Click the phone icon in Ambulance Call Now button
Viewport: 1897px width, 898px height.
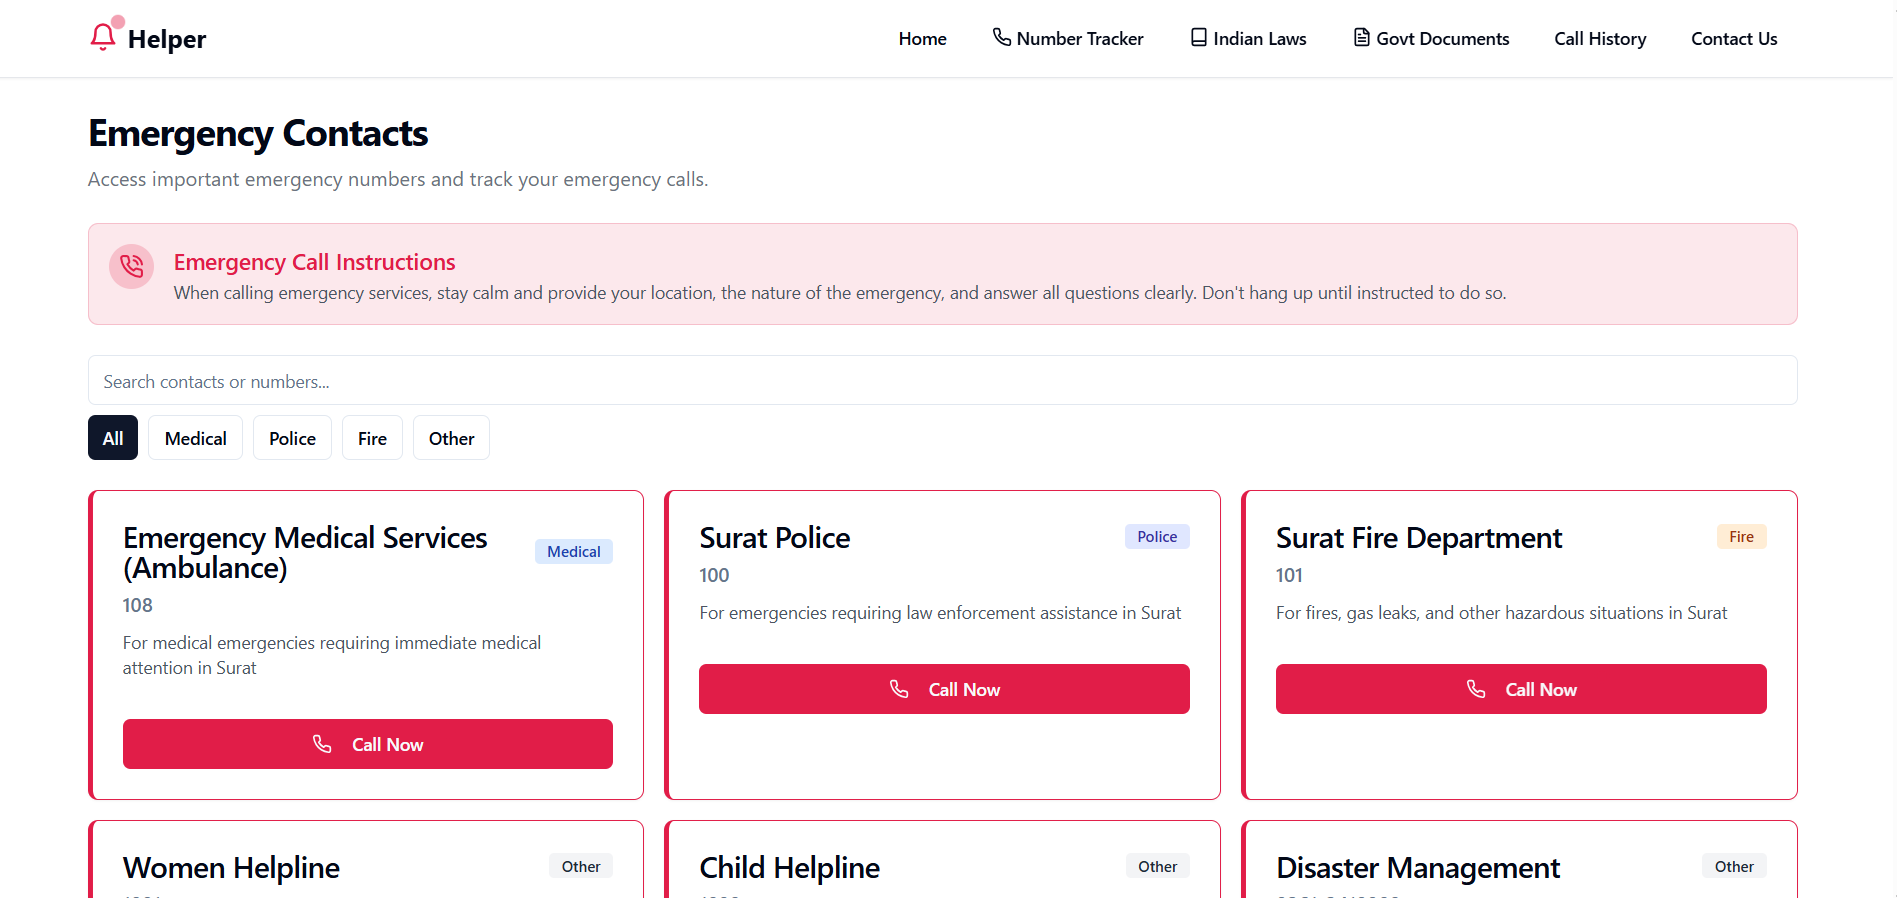coord(322,744)
